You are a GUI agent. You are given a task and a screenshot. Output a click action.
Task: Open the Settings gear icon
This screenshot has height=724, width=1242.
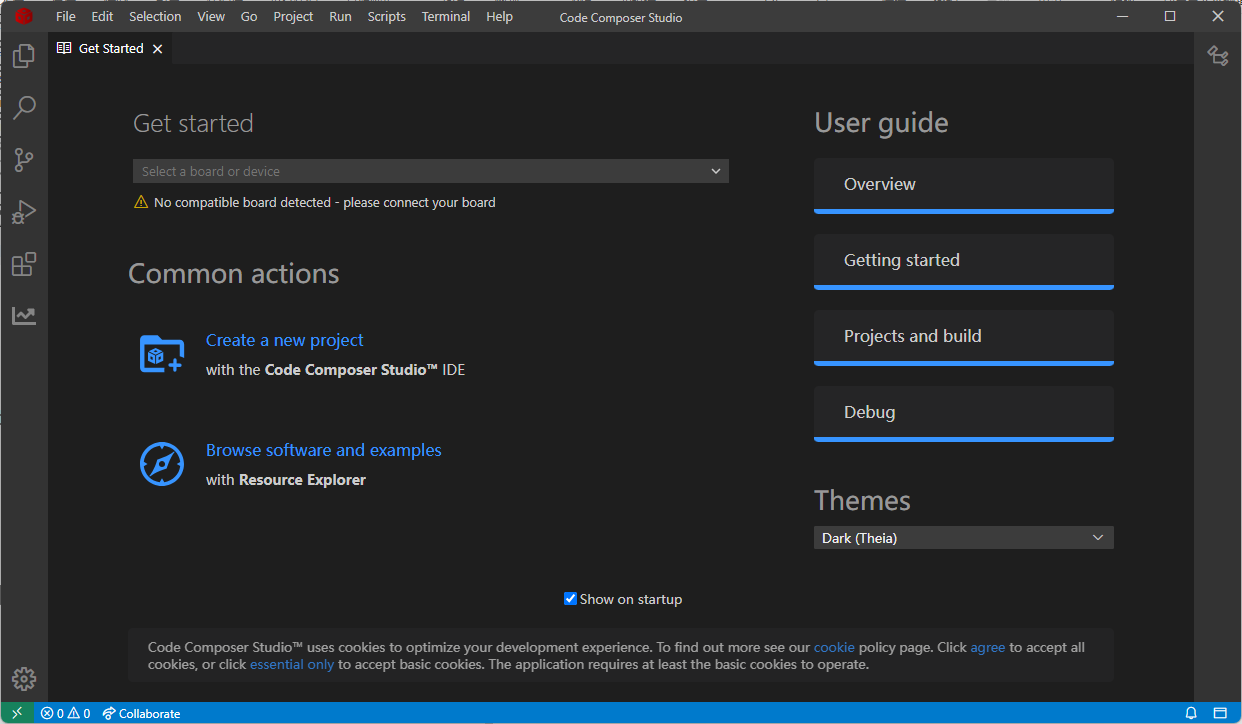(x=24, y=679)
